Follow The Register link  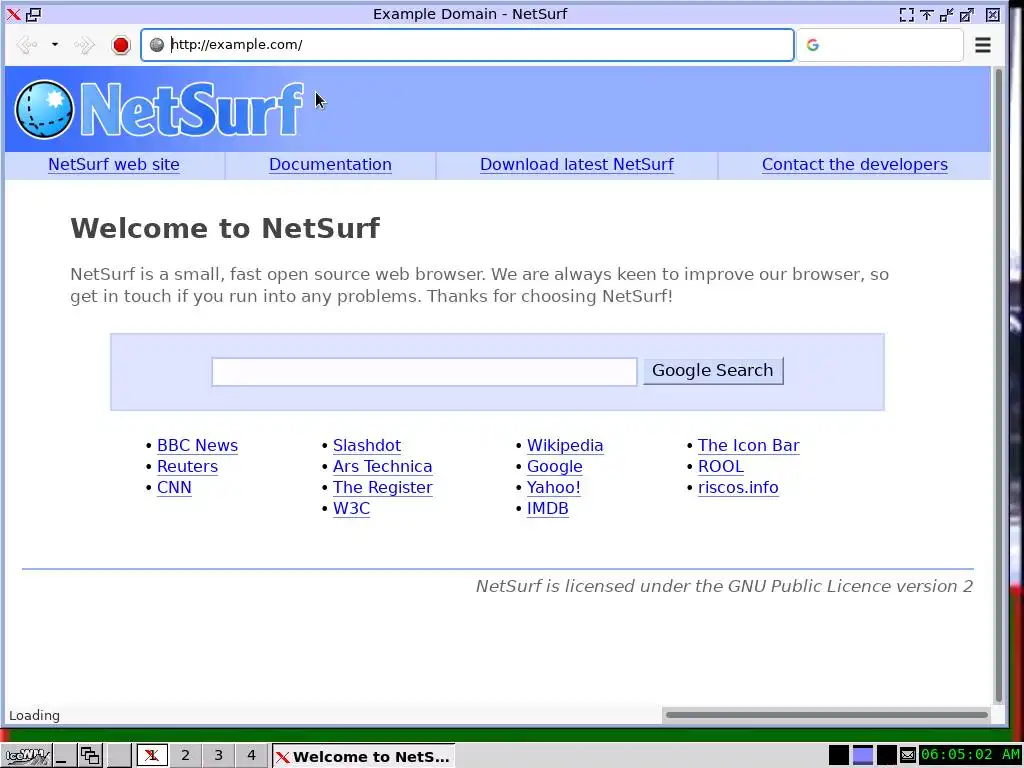pos(383,487)
